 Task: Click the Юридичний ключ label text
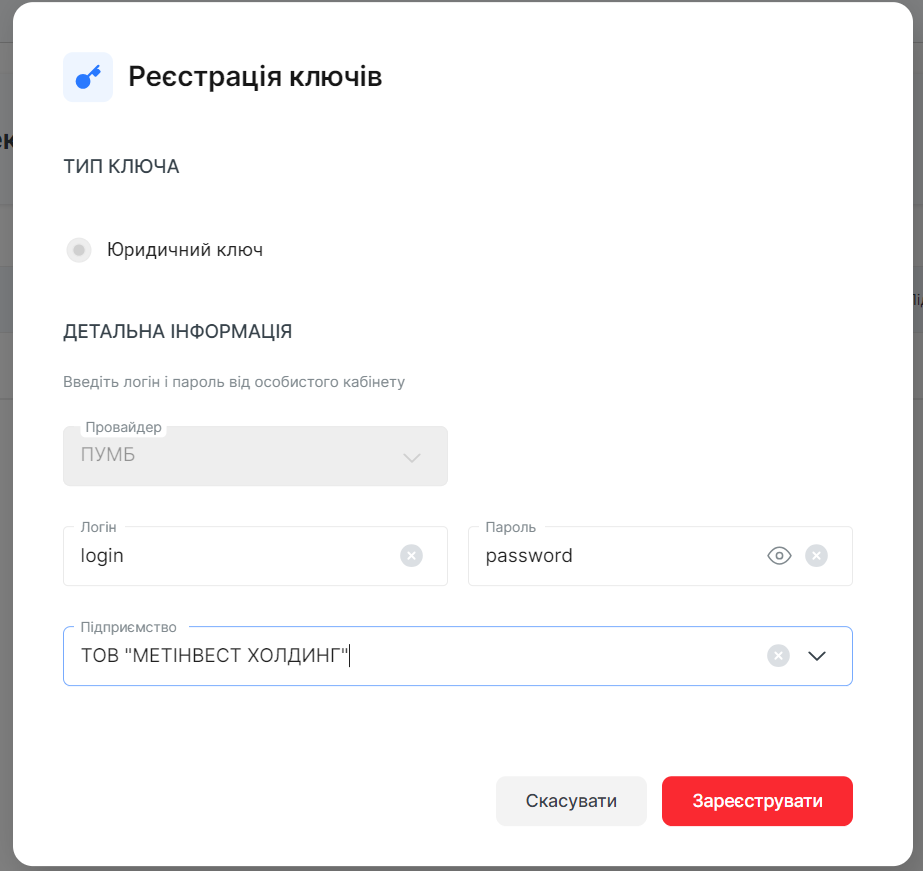pos(185,250)
